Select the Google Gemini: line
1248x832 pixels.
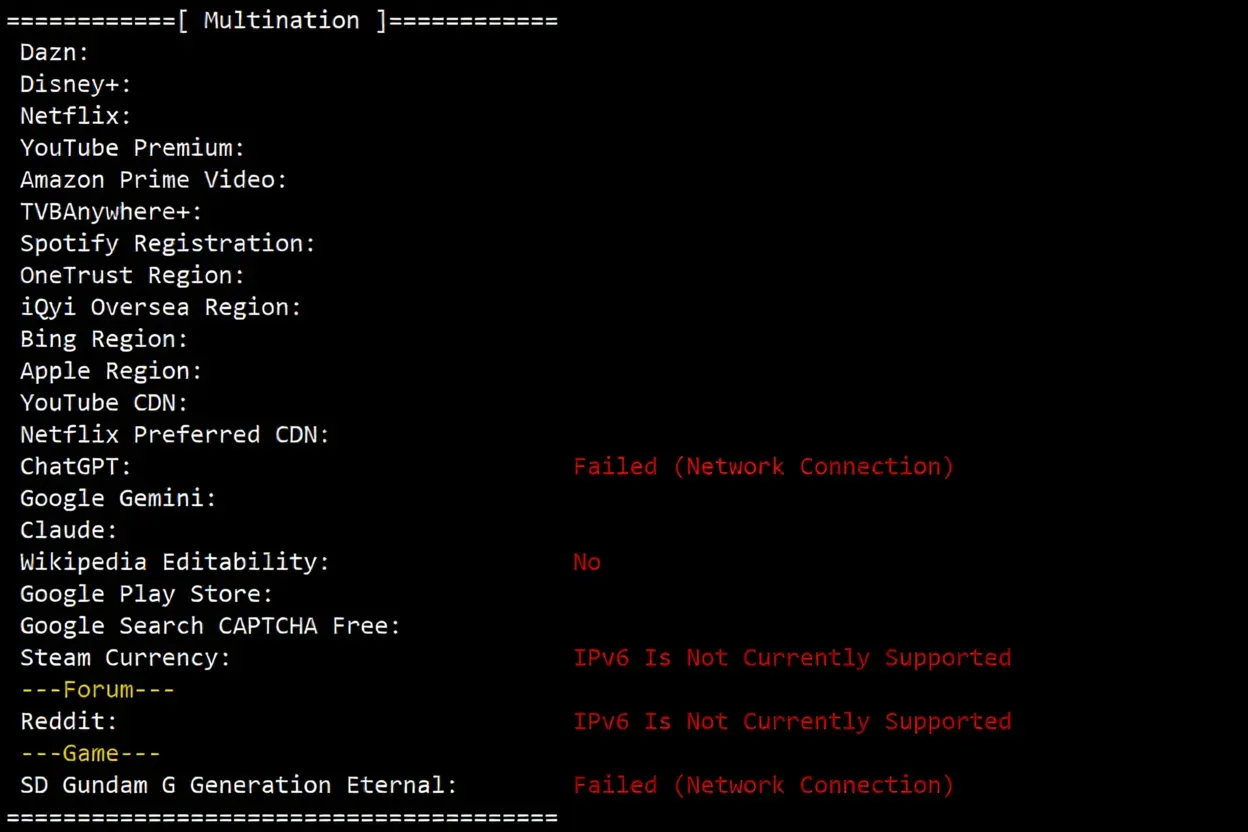[x=118, y=499]
